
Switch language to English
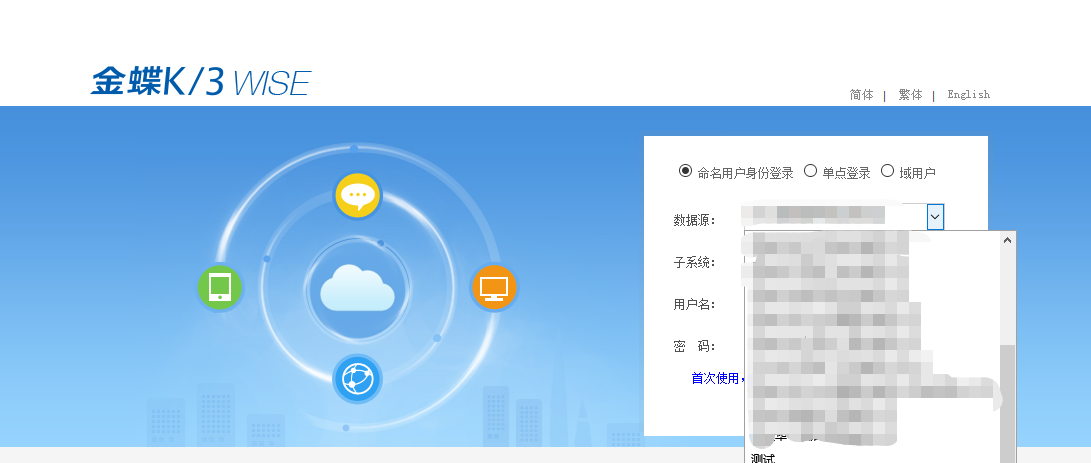969,95
